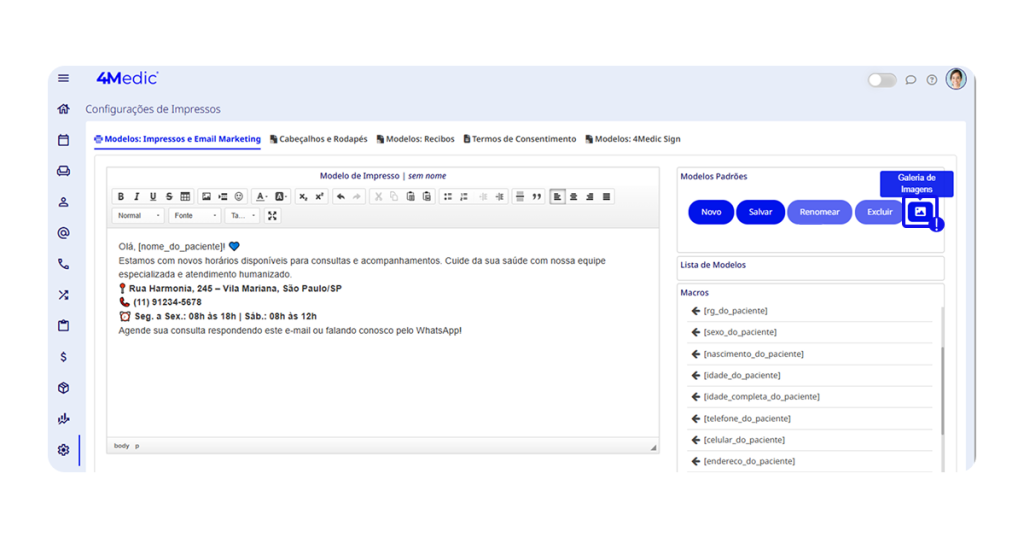
Task: Click the chat bubble icon in header
Action: pos(911,80)
